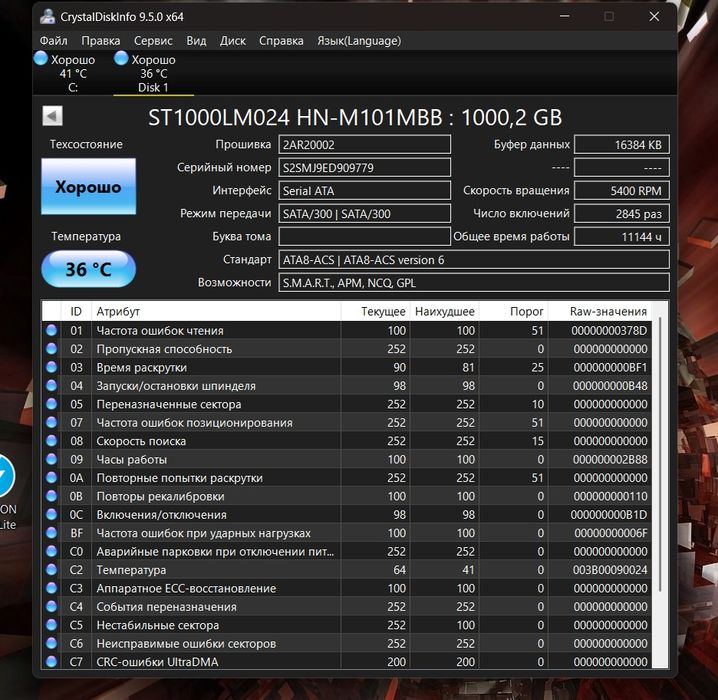Viewport: 718px width, 700px height.
Task: Click the 2845 раз power-on count field
Action: coord(622,213)
